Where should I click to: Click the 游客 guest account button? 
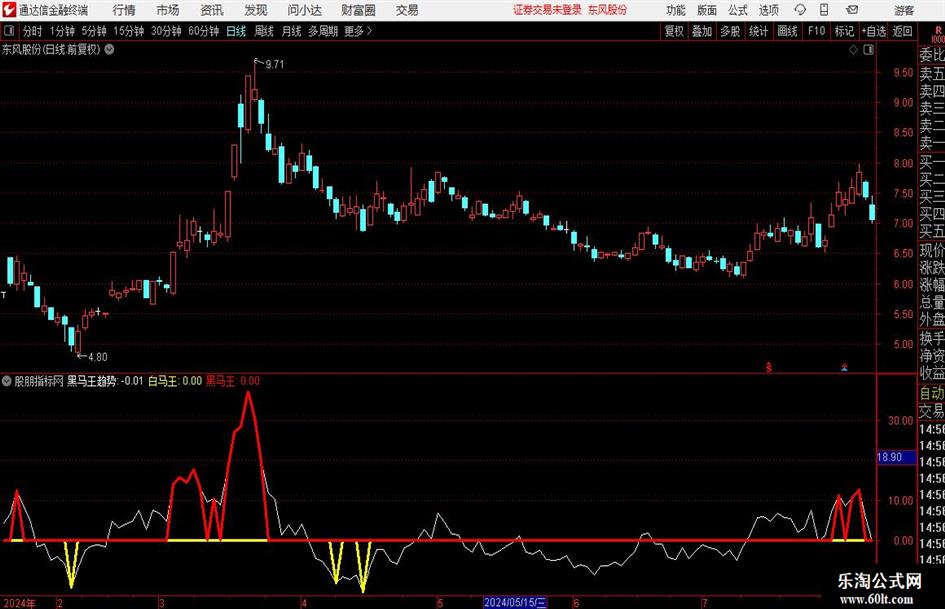tap(904, 10)
